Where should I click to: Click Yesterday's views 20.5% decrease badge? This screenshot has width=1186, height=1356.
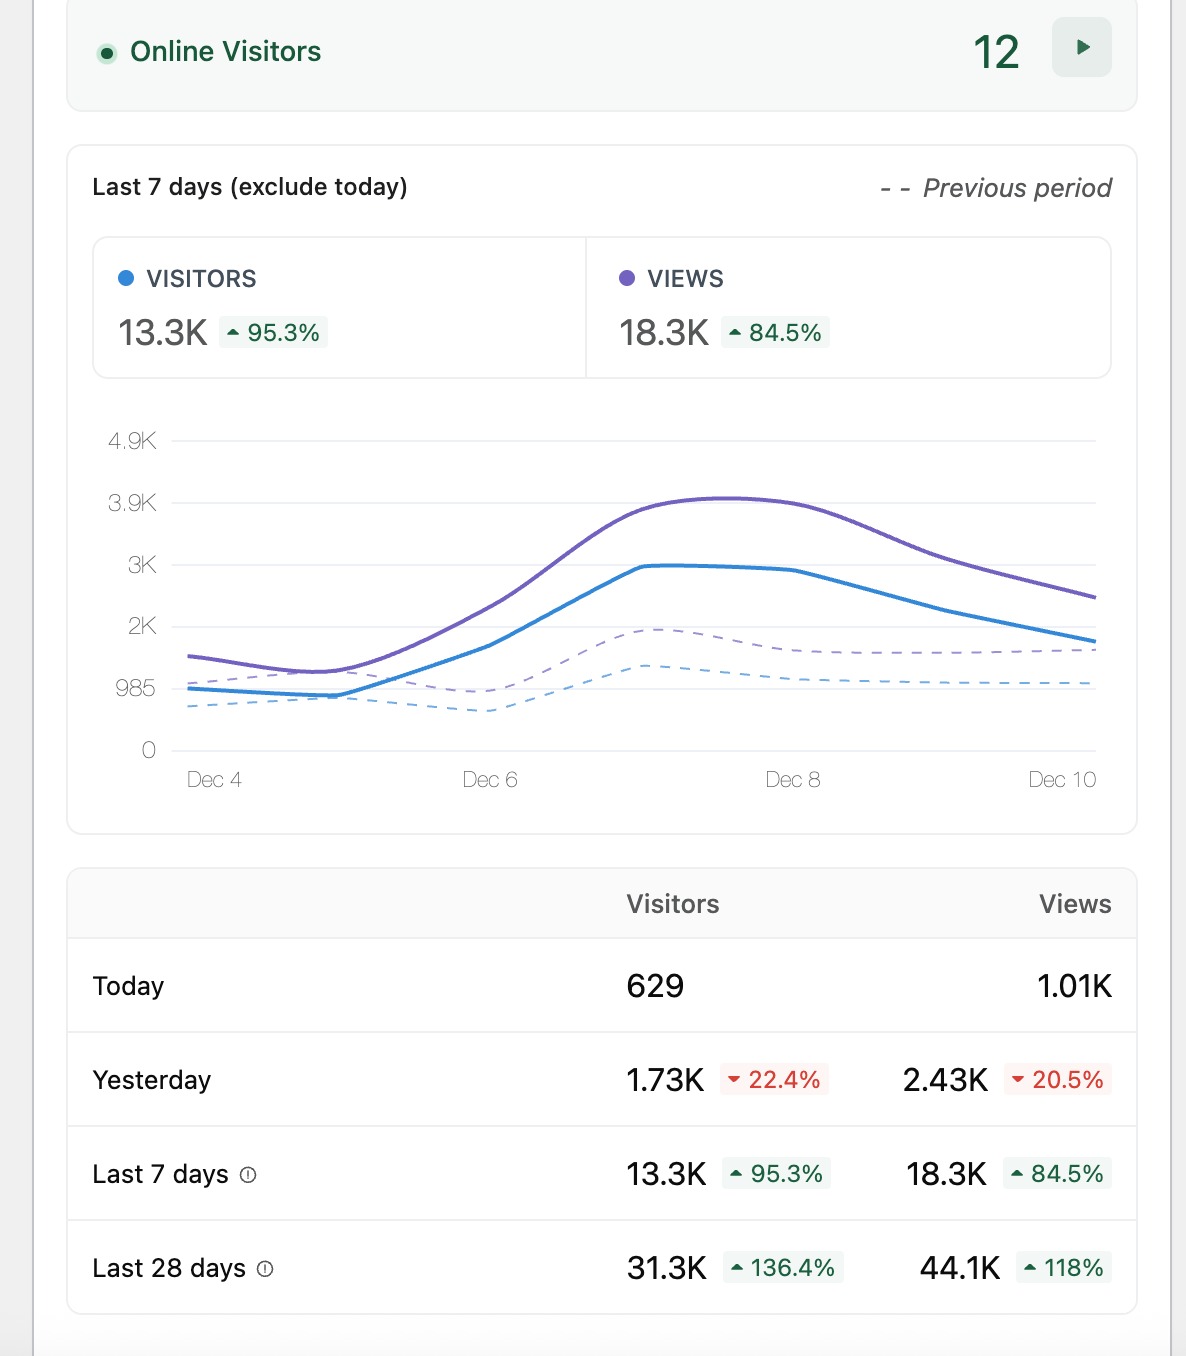pos(1057,1080)
